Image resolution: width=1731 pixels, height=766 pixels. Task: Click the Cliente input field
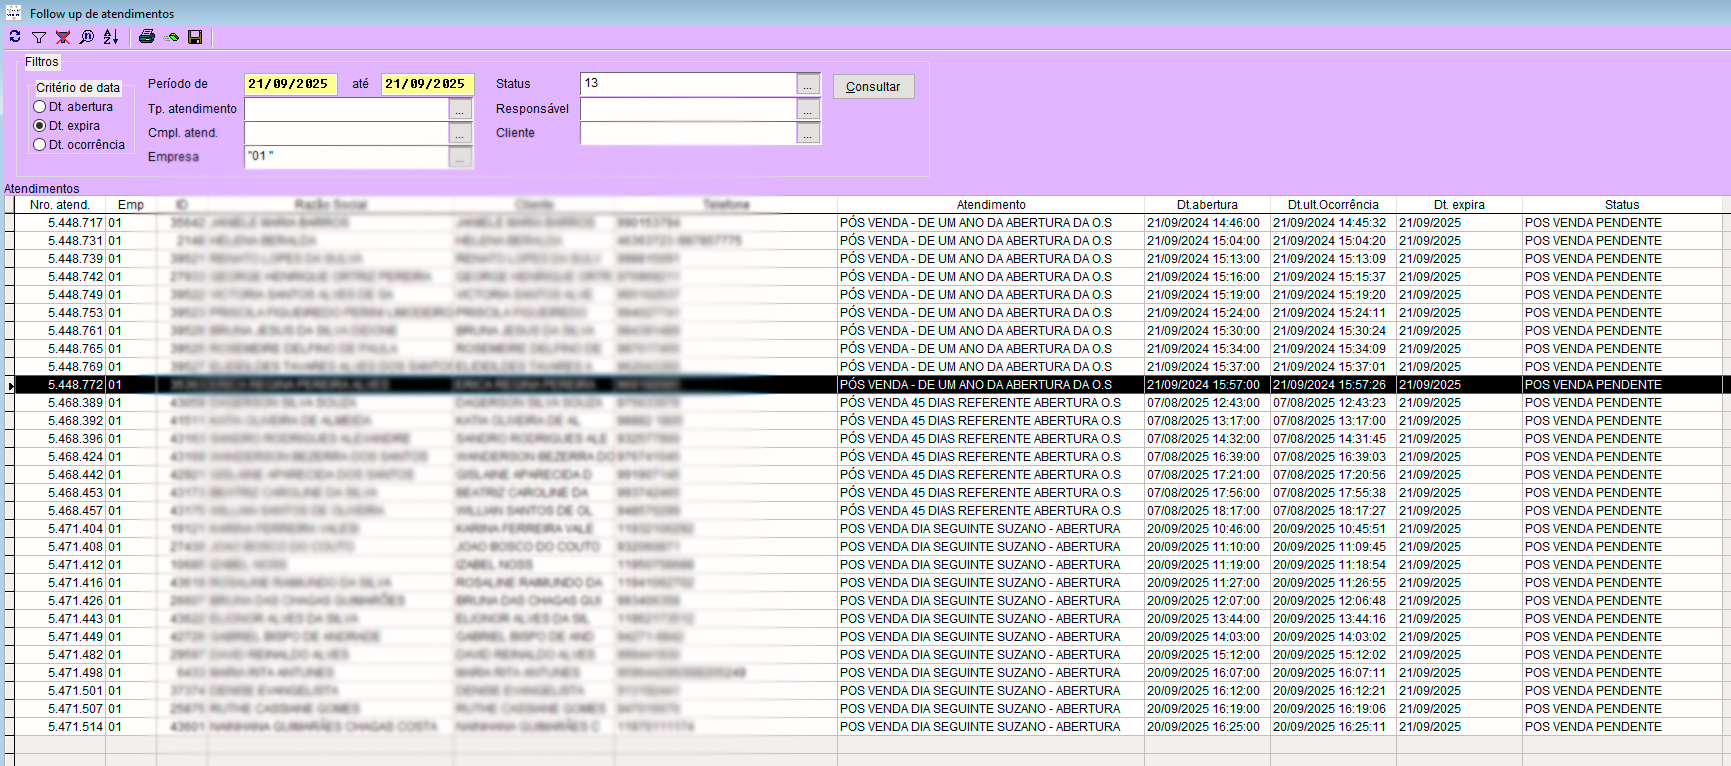click(689, 133)
